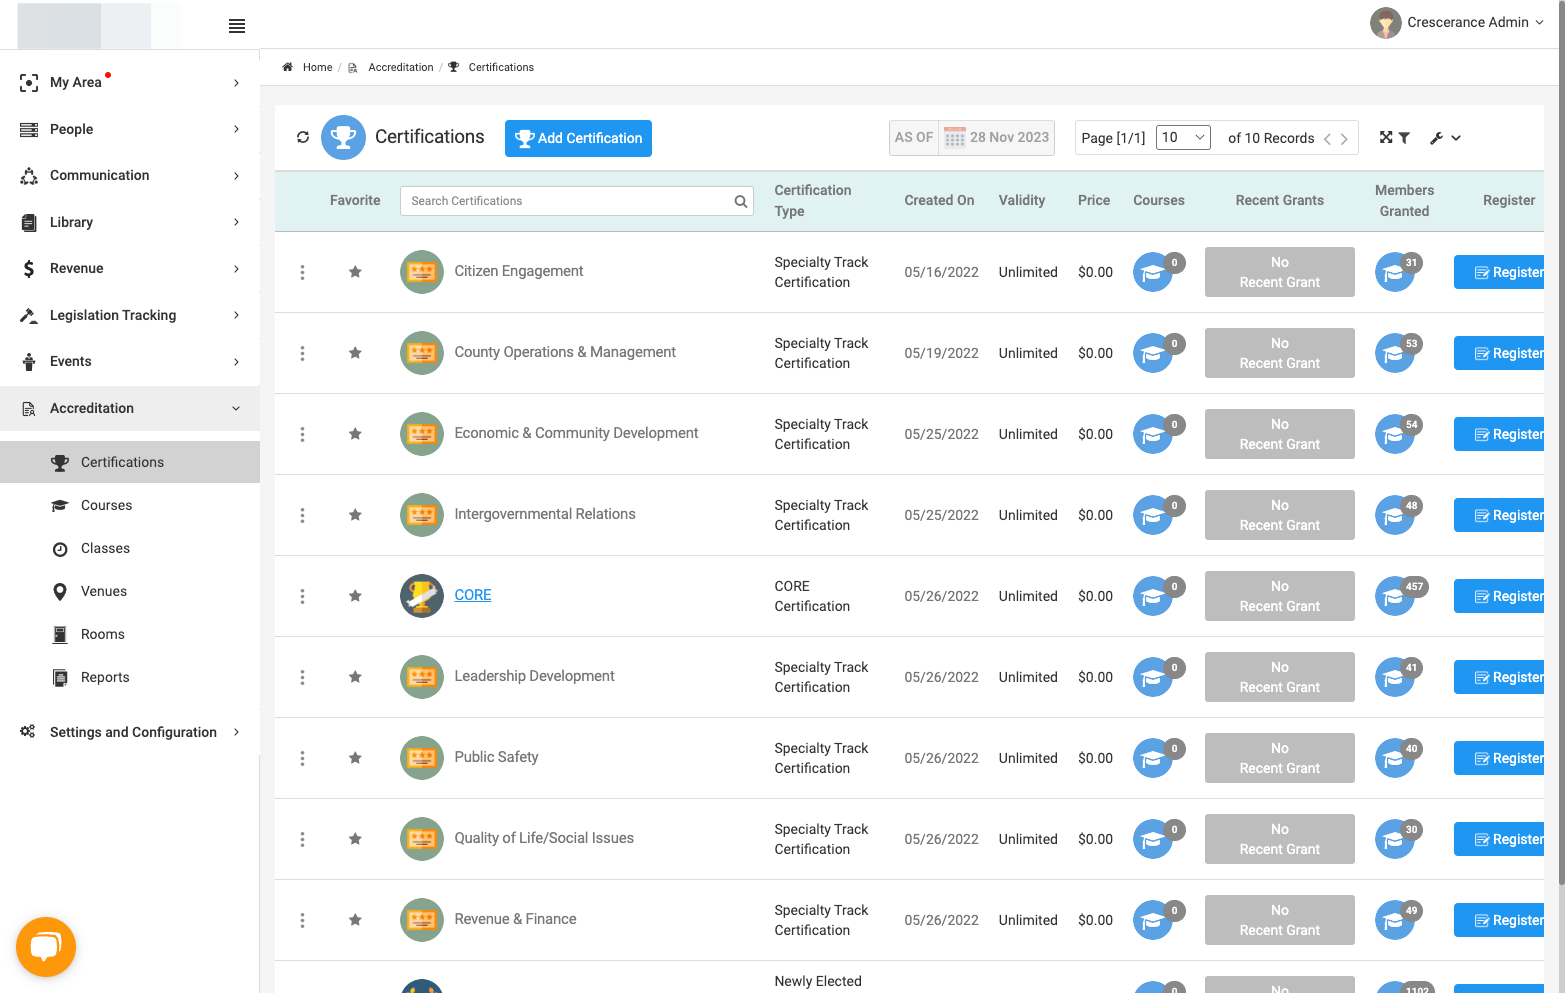Expand the Revenue sidebar section

pos(130,268)
